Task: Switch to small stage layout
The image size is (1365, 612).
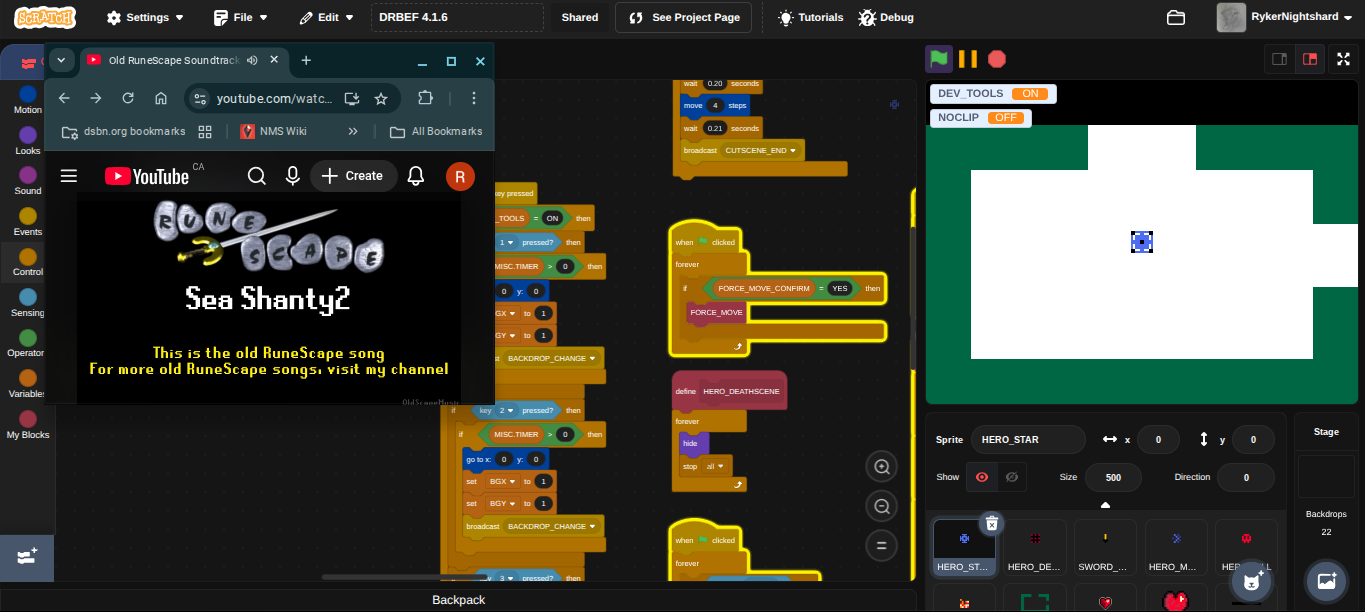Action: tap(1279, 59)
